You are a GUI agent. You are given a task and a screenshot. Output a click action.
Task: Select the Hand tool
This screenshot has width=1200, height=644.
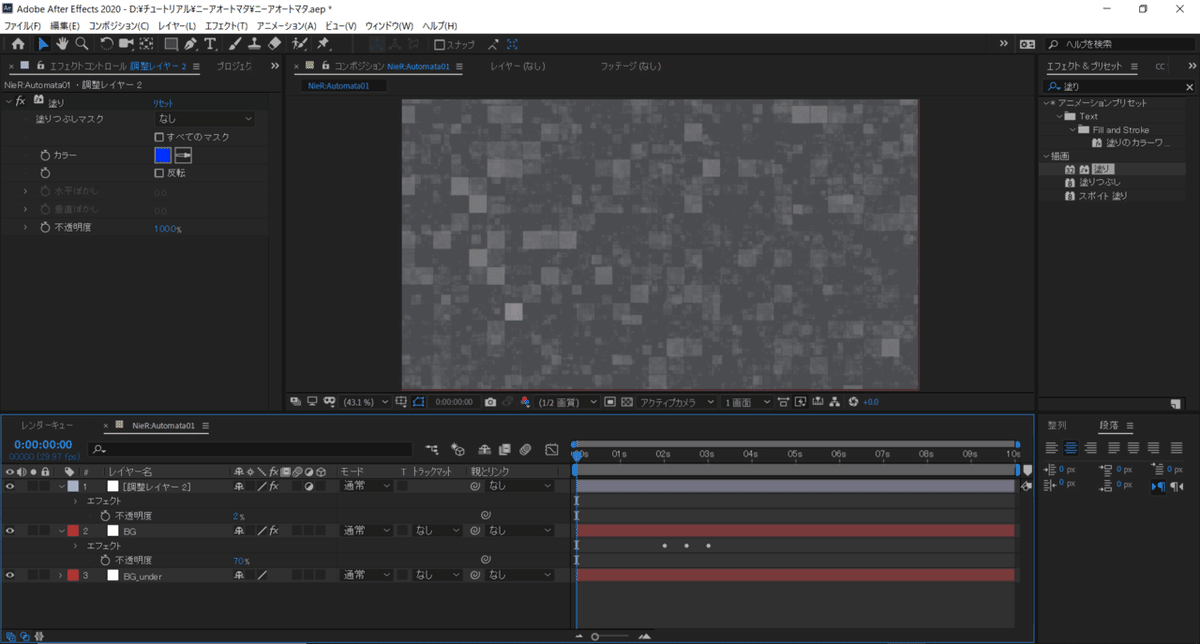pos(62,44)
